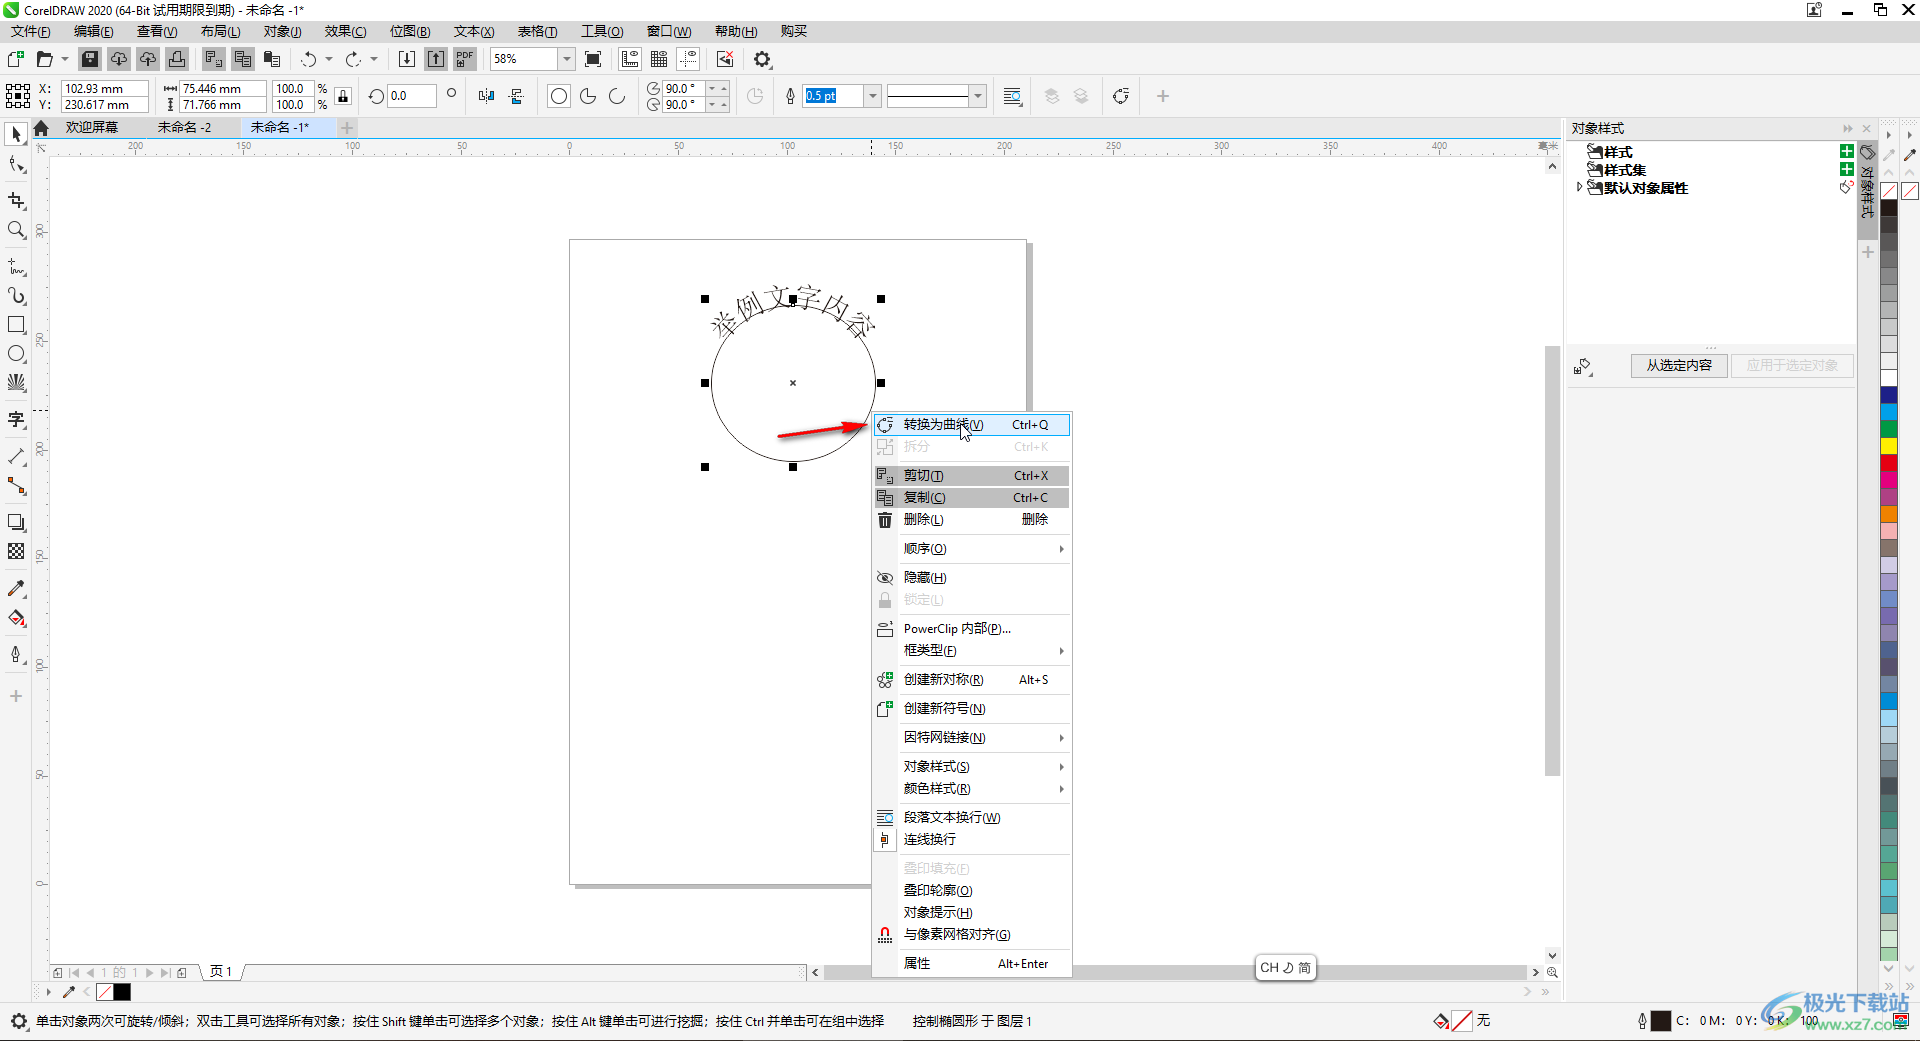1920x1041 pixels.
Task: Select the Ellipse tool
Action: pyautogui.click(x=16, y=354)
